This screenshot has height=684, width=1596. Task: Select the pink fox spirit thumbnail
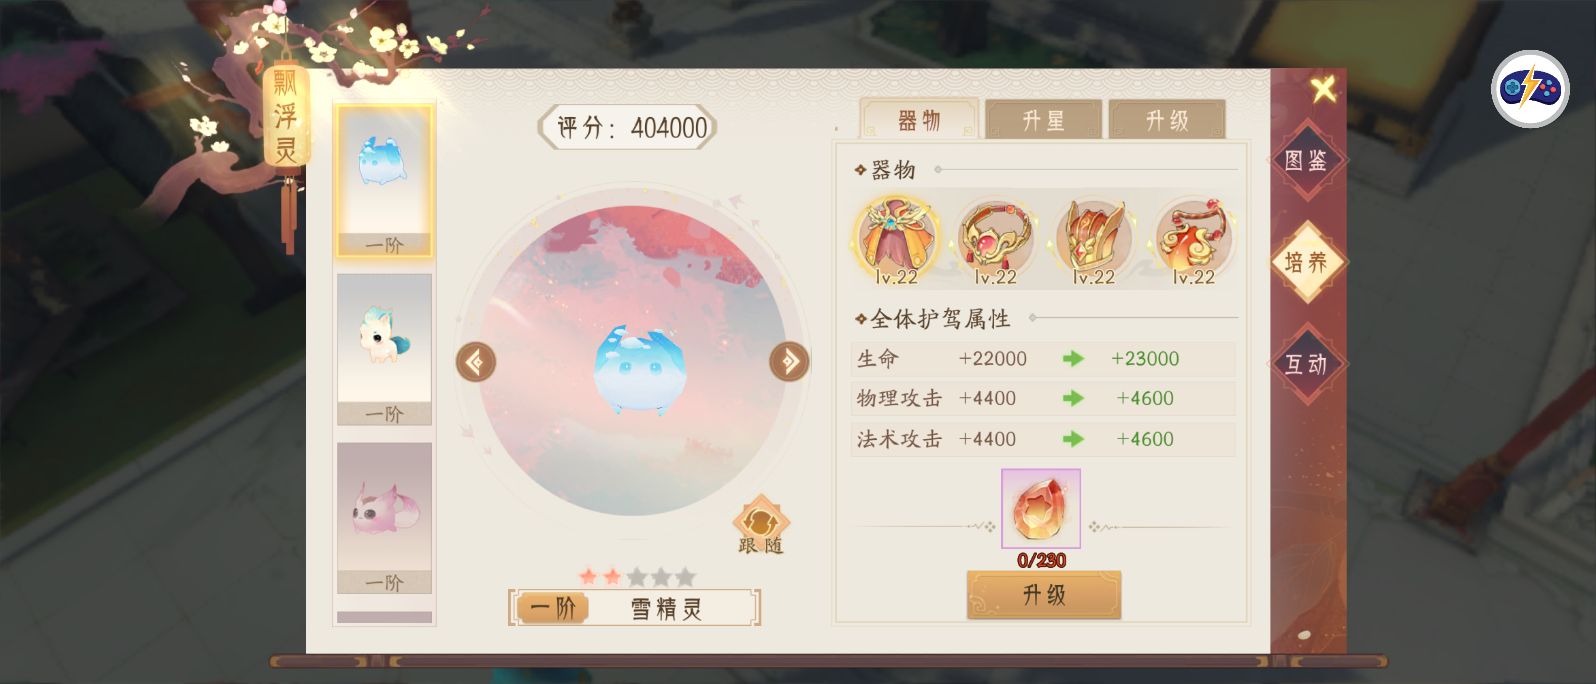(384, 519)
